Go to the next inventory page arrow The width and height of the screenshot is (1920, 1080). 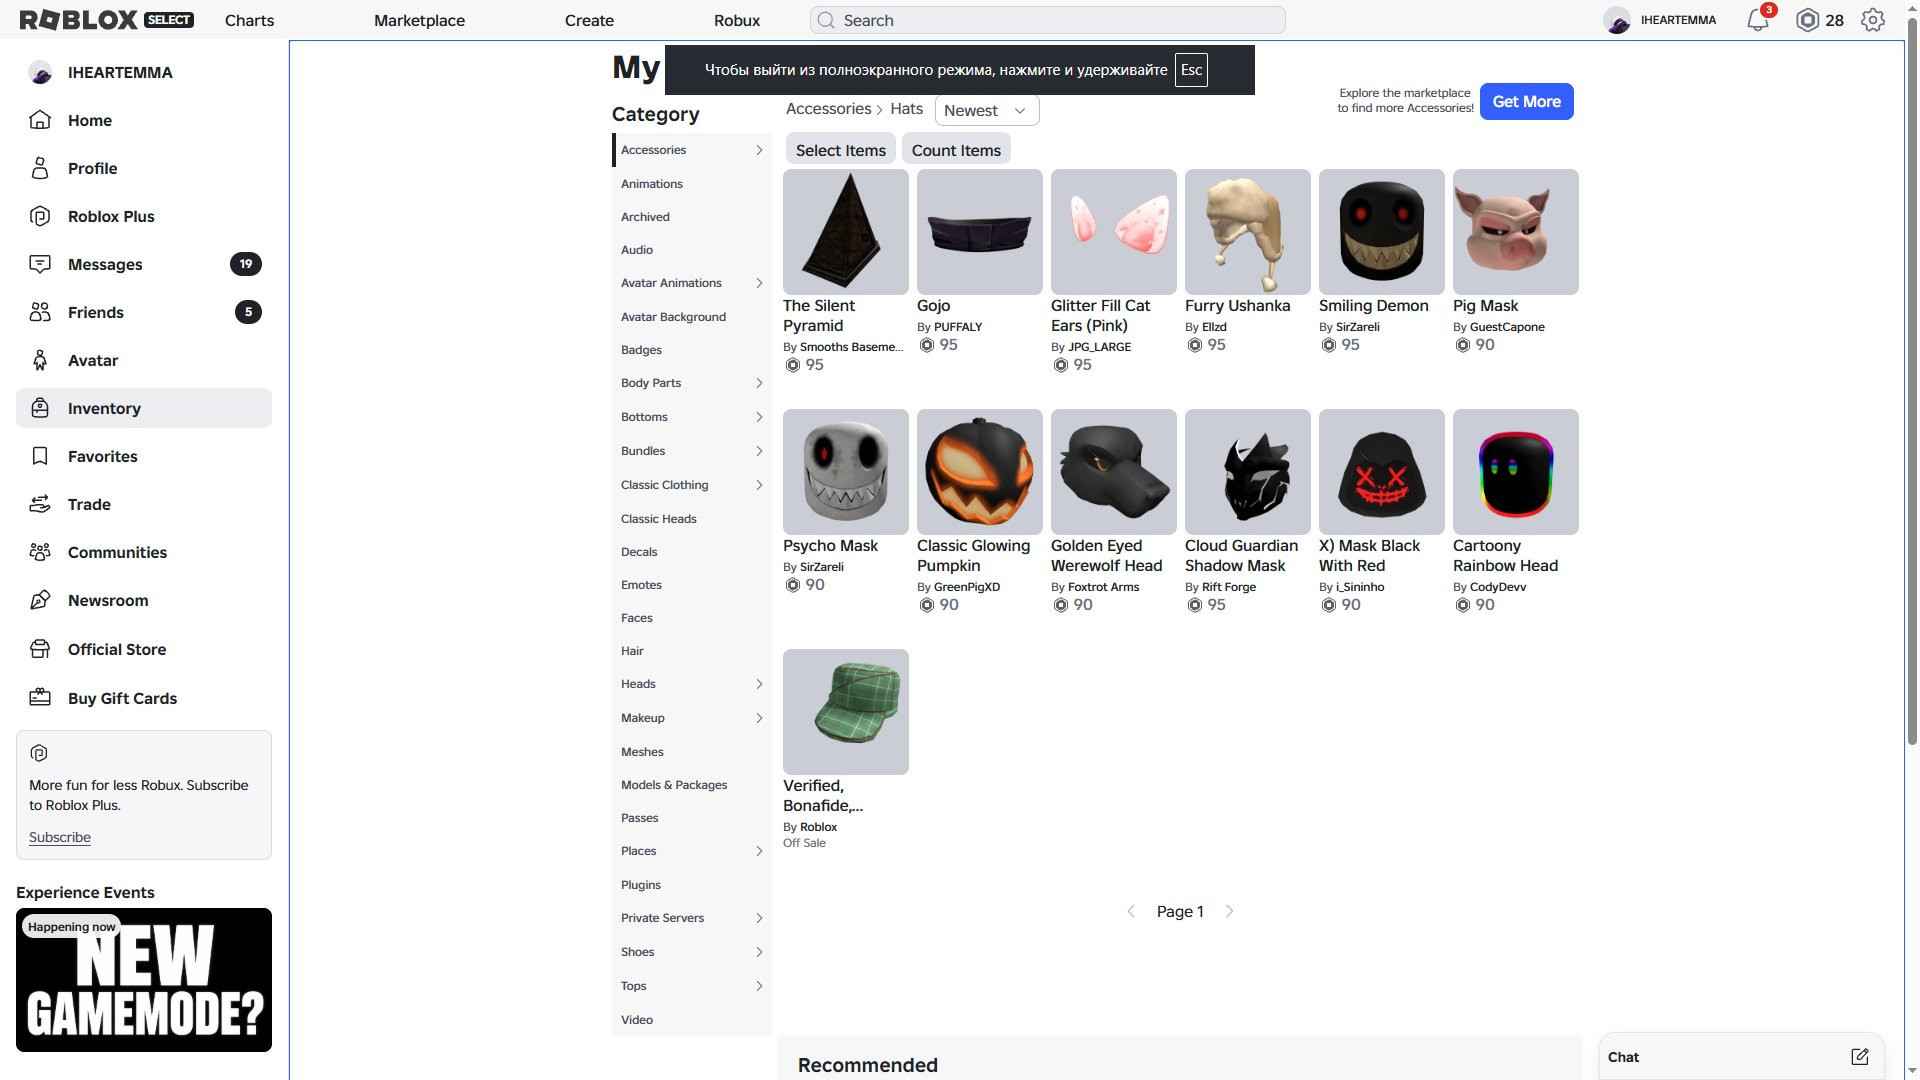1229,911
